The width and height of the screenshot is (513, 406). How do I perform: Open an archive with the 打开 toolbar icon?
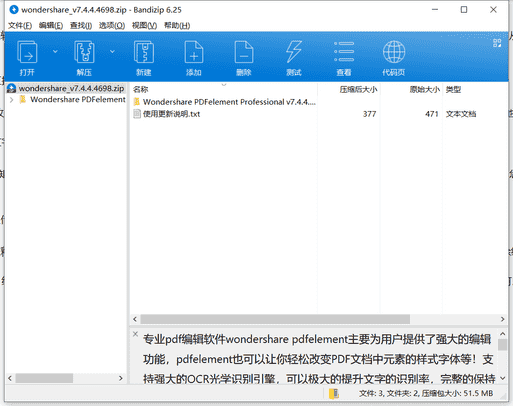coord(27,57)
